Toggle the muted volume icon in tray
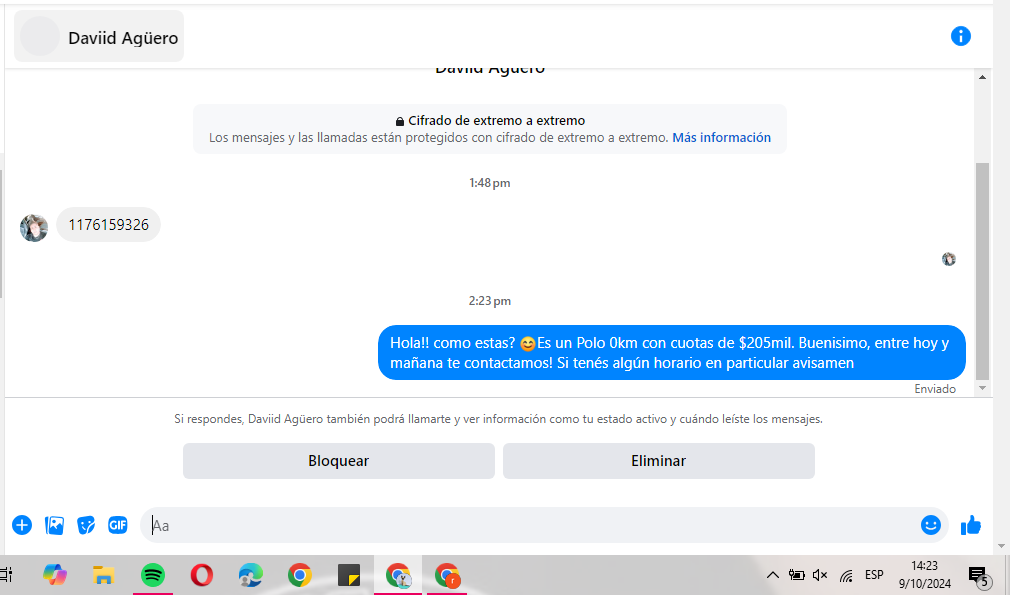 pos(821,575)
